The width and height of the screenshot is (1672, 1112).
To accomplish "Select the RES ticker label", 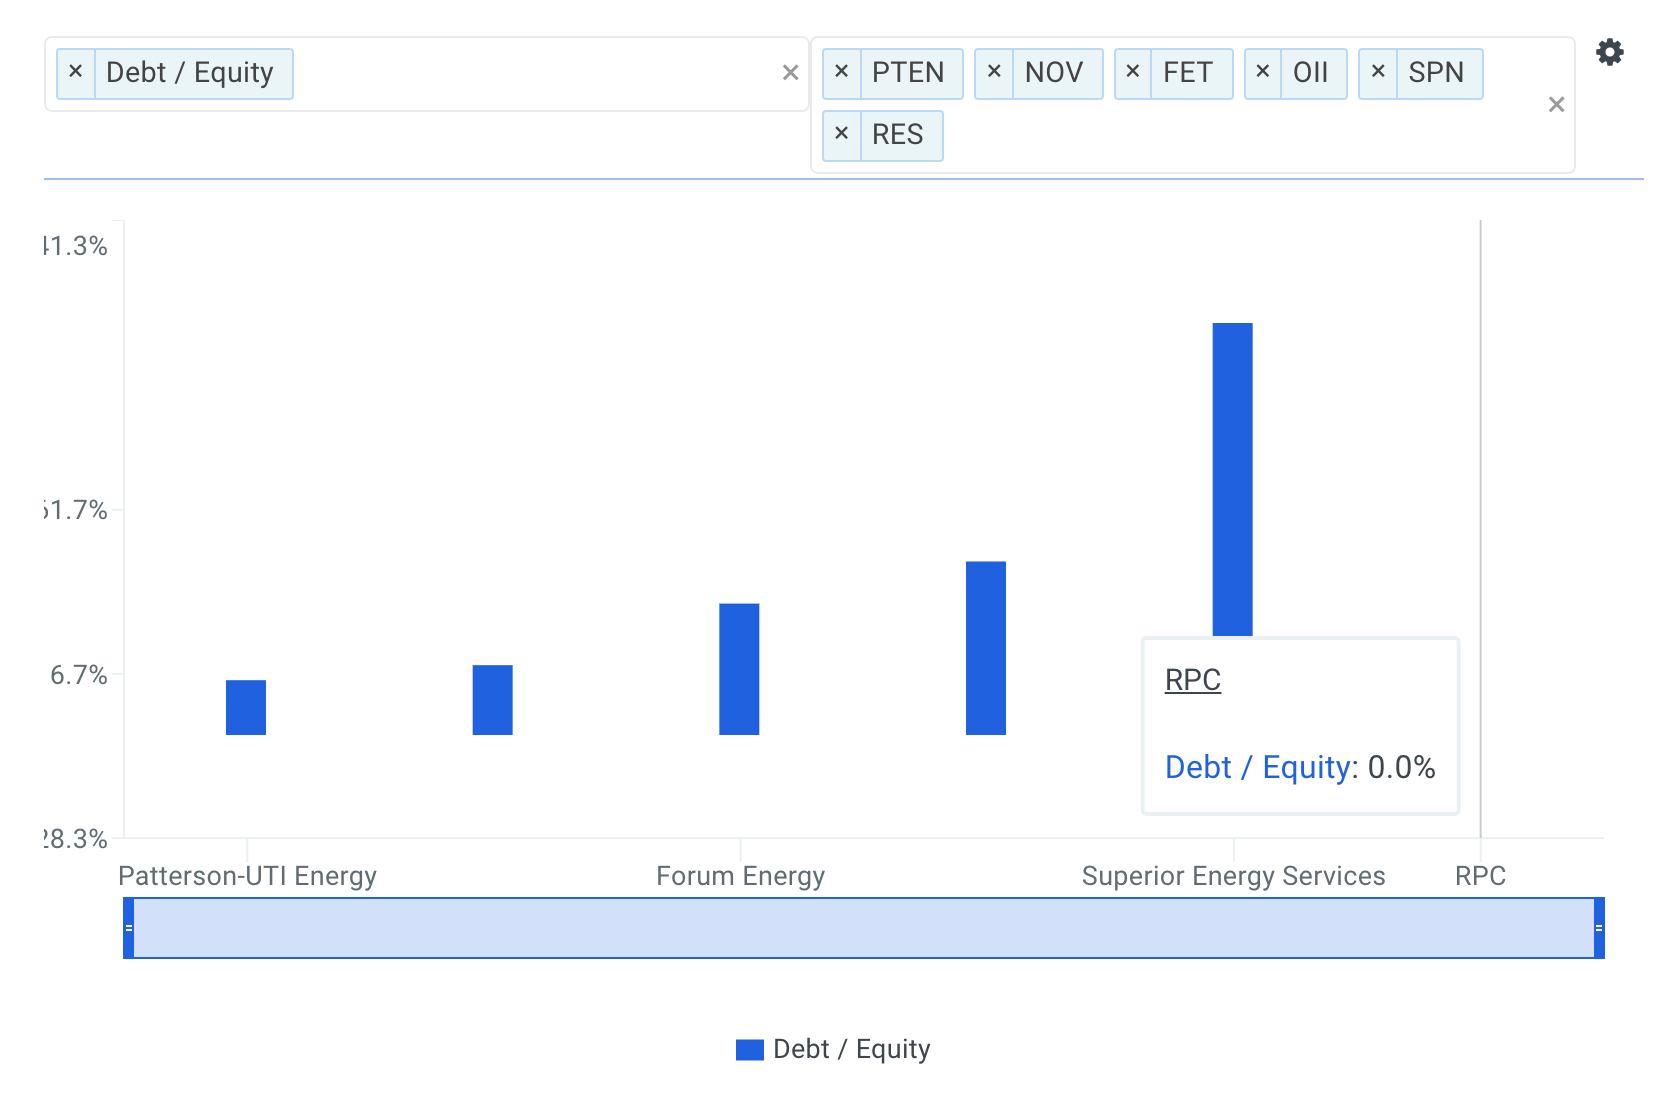I will pyautogui.click(x=898, y=135).
